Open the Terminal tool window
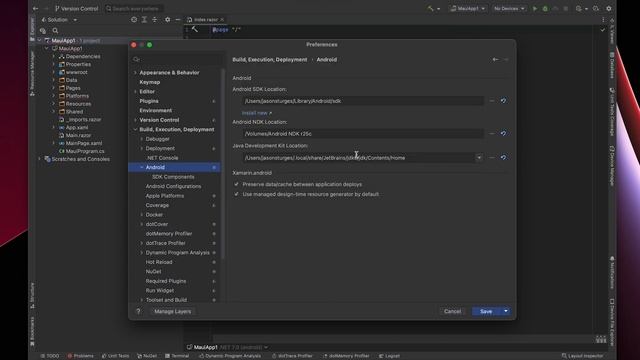Image resolution: width=640 pixels, height=360 pixels. (x=177, y=356)
